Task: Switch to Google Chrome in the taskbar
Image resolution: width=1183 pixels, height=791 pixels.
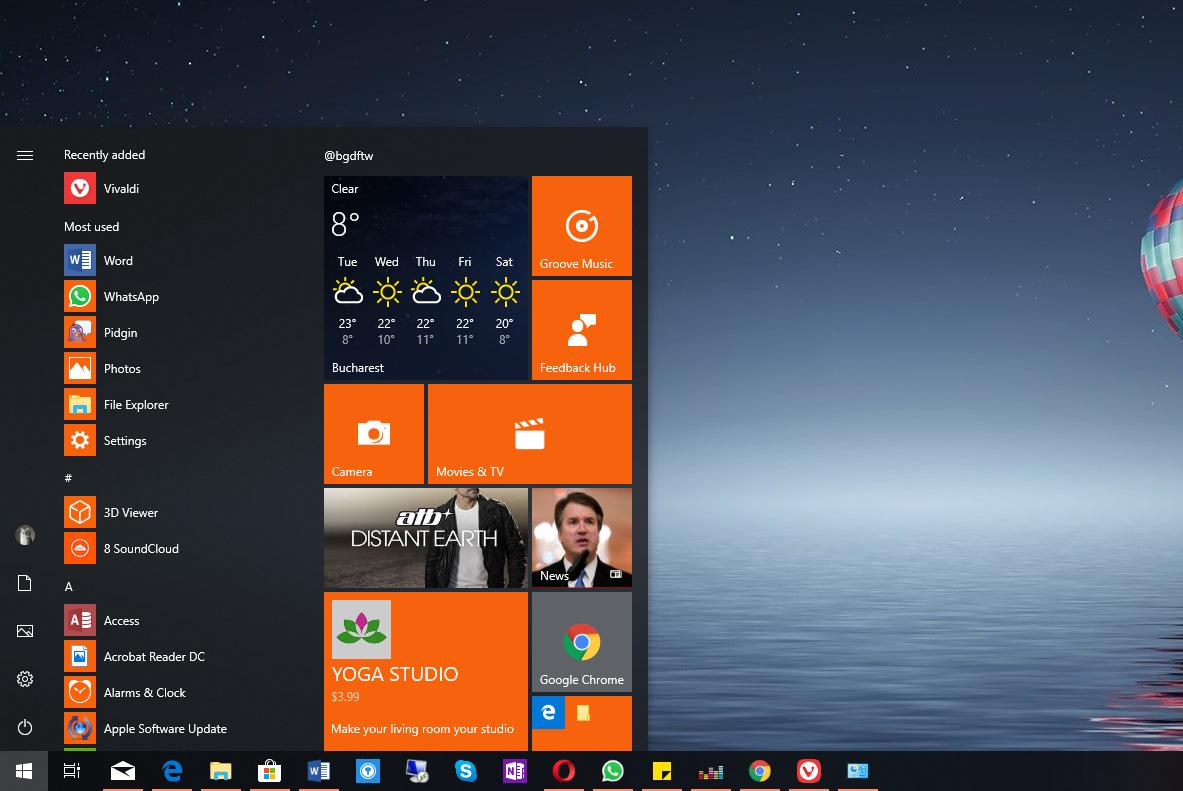Action: 760,771
